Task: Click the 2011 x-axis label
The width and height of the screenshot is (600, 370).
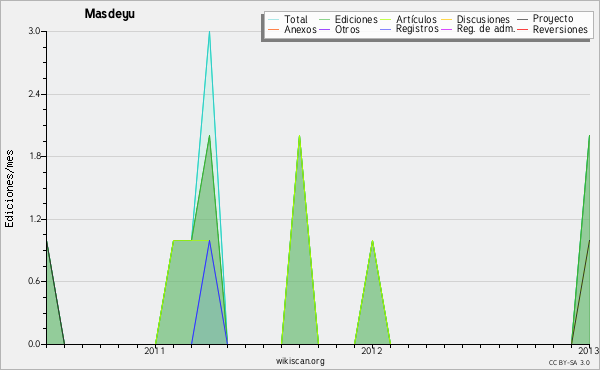Action: click(x=155, y=350)
